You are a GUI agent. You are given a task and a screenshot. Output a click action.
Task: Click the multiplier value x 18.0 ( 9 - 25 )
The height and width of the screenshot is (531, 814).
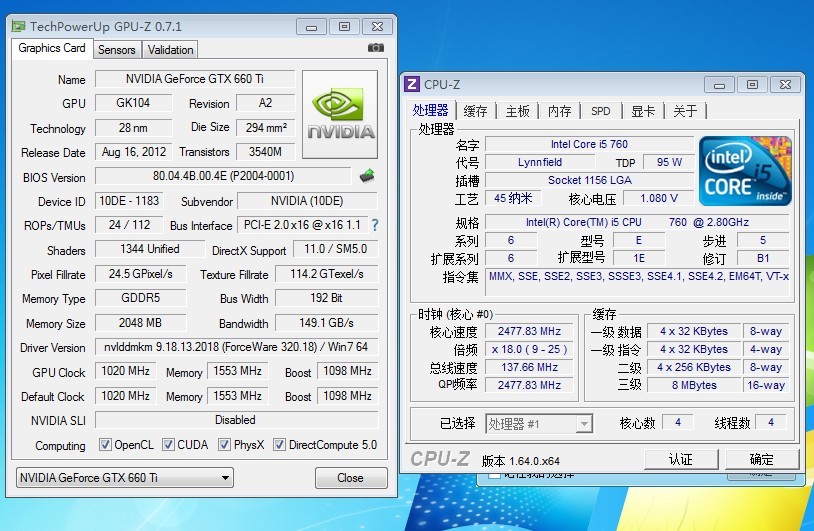529,349
